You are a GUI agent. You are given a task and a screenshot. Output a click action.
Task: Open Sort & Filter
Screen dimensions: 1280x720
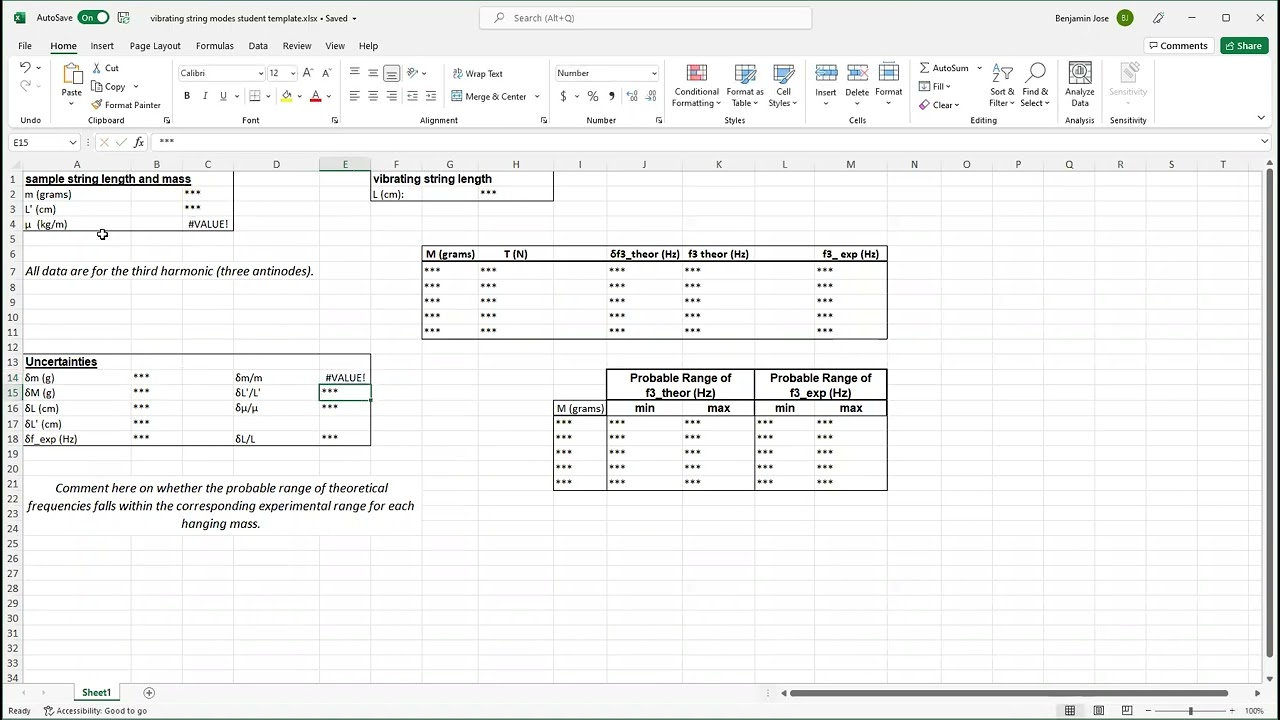pyautogui.click(x=1002, y=86)
